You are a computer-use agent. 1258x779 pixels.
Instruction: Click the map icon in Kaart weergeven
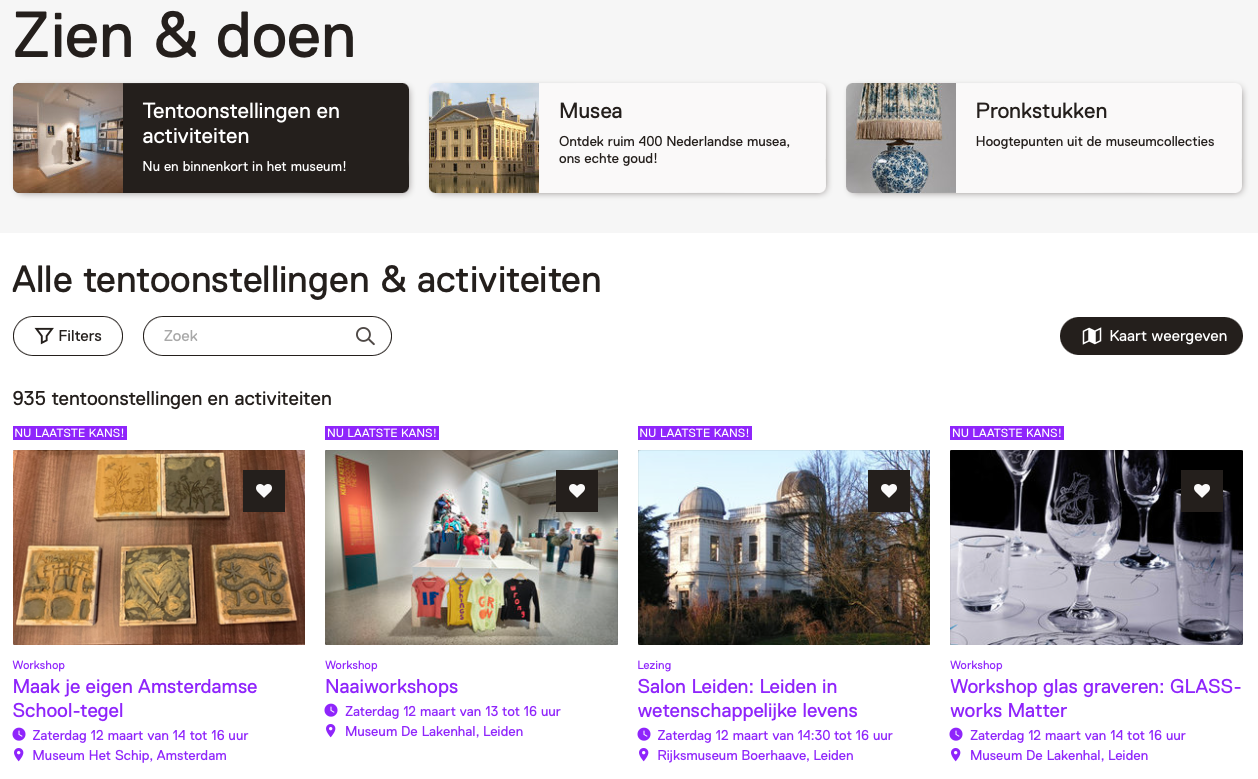pos(1092,336)
